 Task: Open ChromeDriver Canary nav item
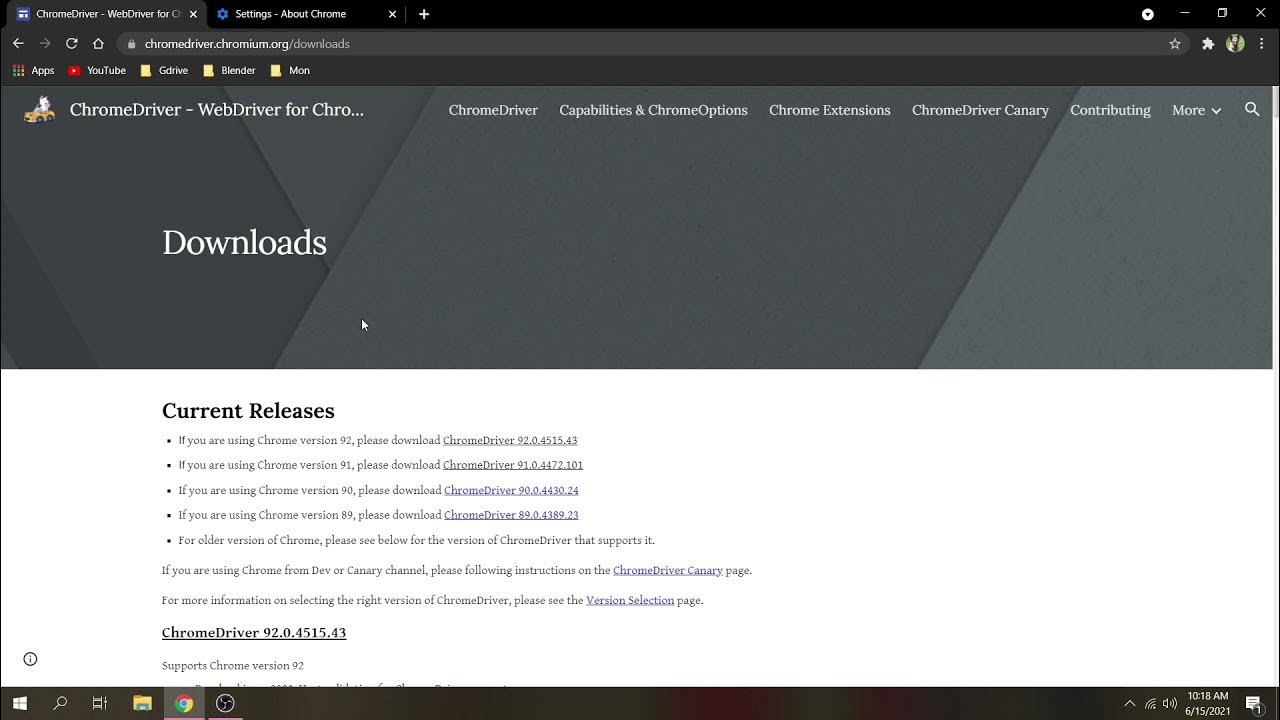pos(980,110)
